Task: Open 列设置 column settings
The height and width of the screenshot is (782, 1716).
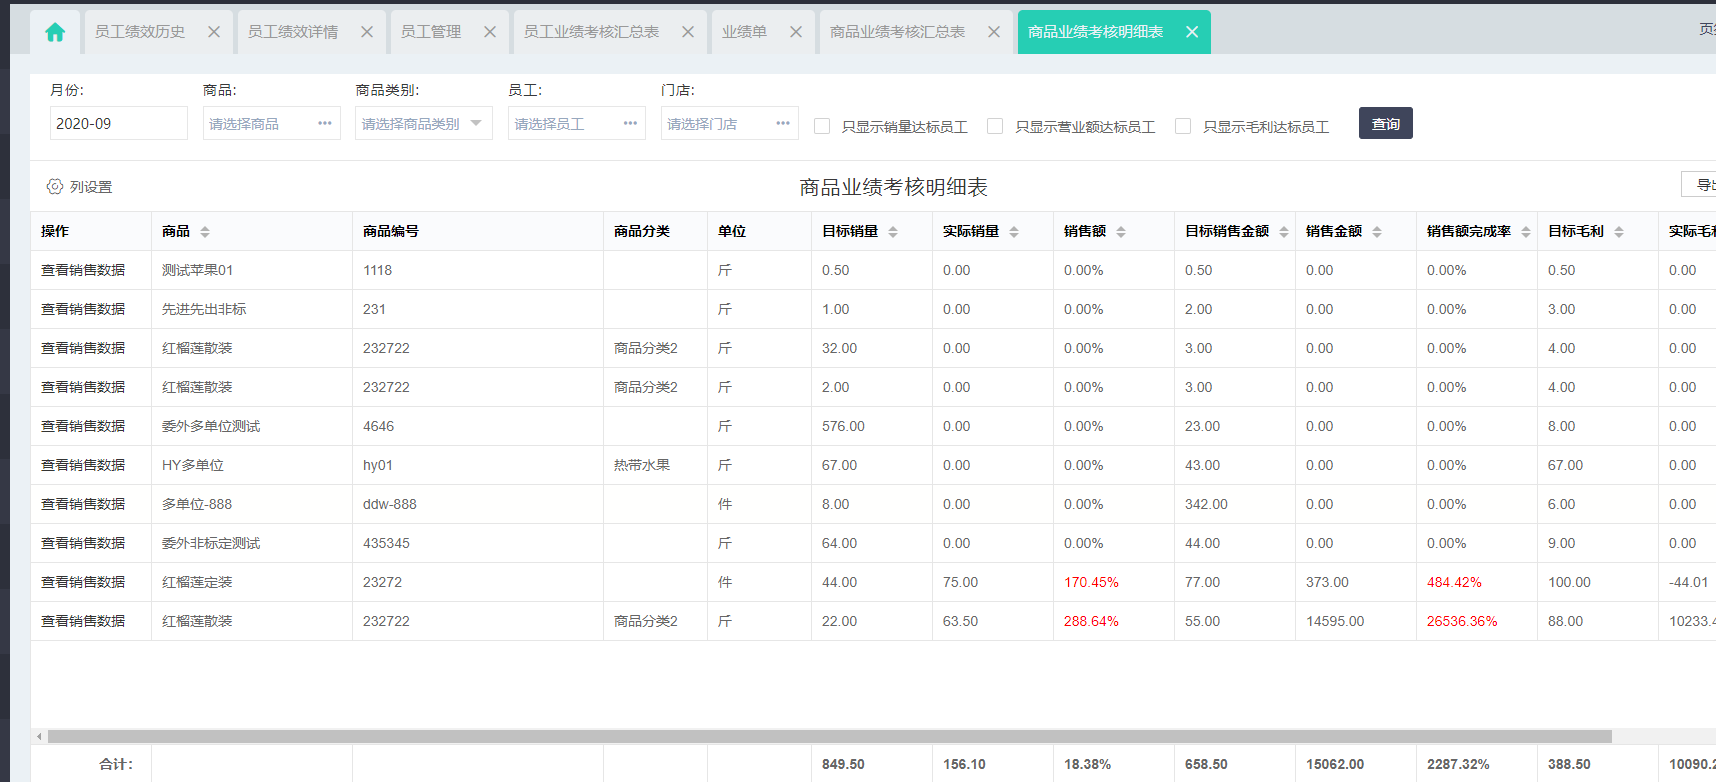Action: [80, 187]
